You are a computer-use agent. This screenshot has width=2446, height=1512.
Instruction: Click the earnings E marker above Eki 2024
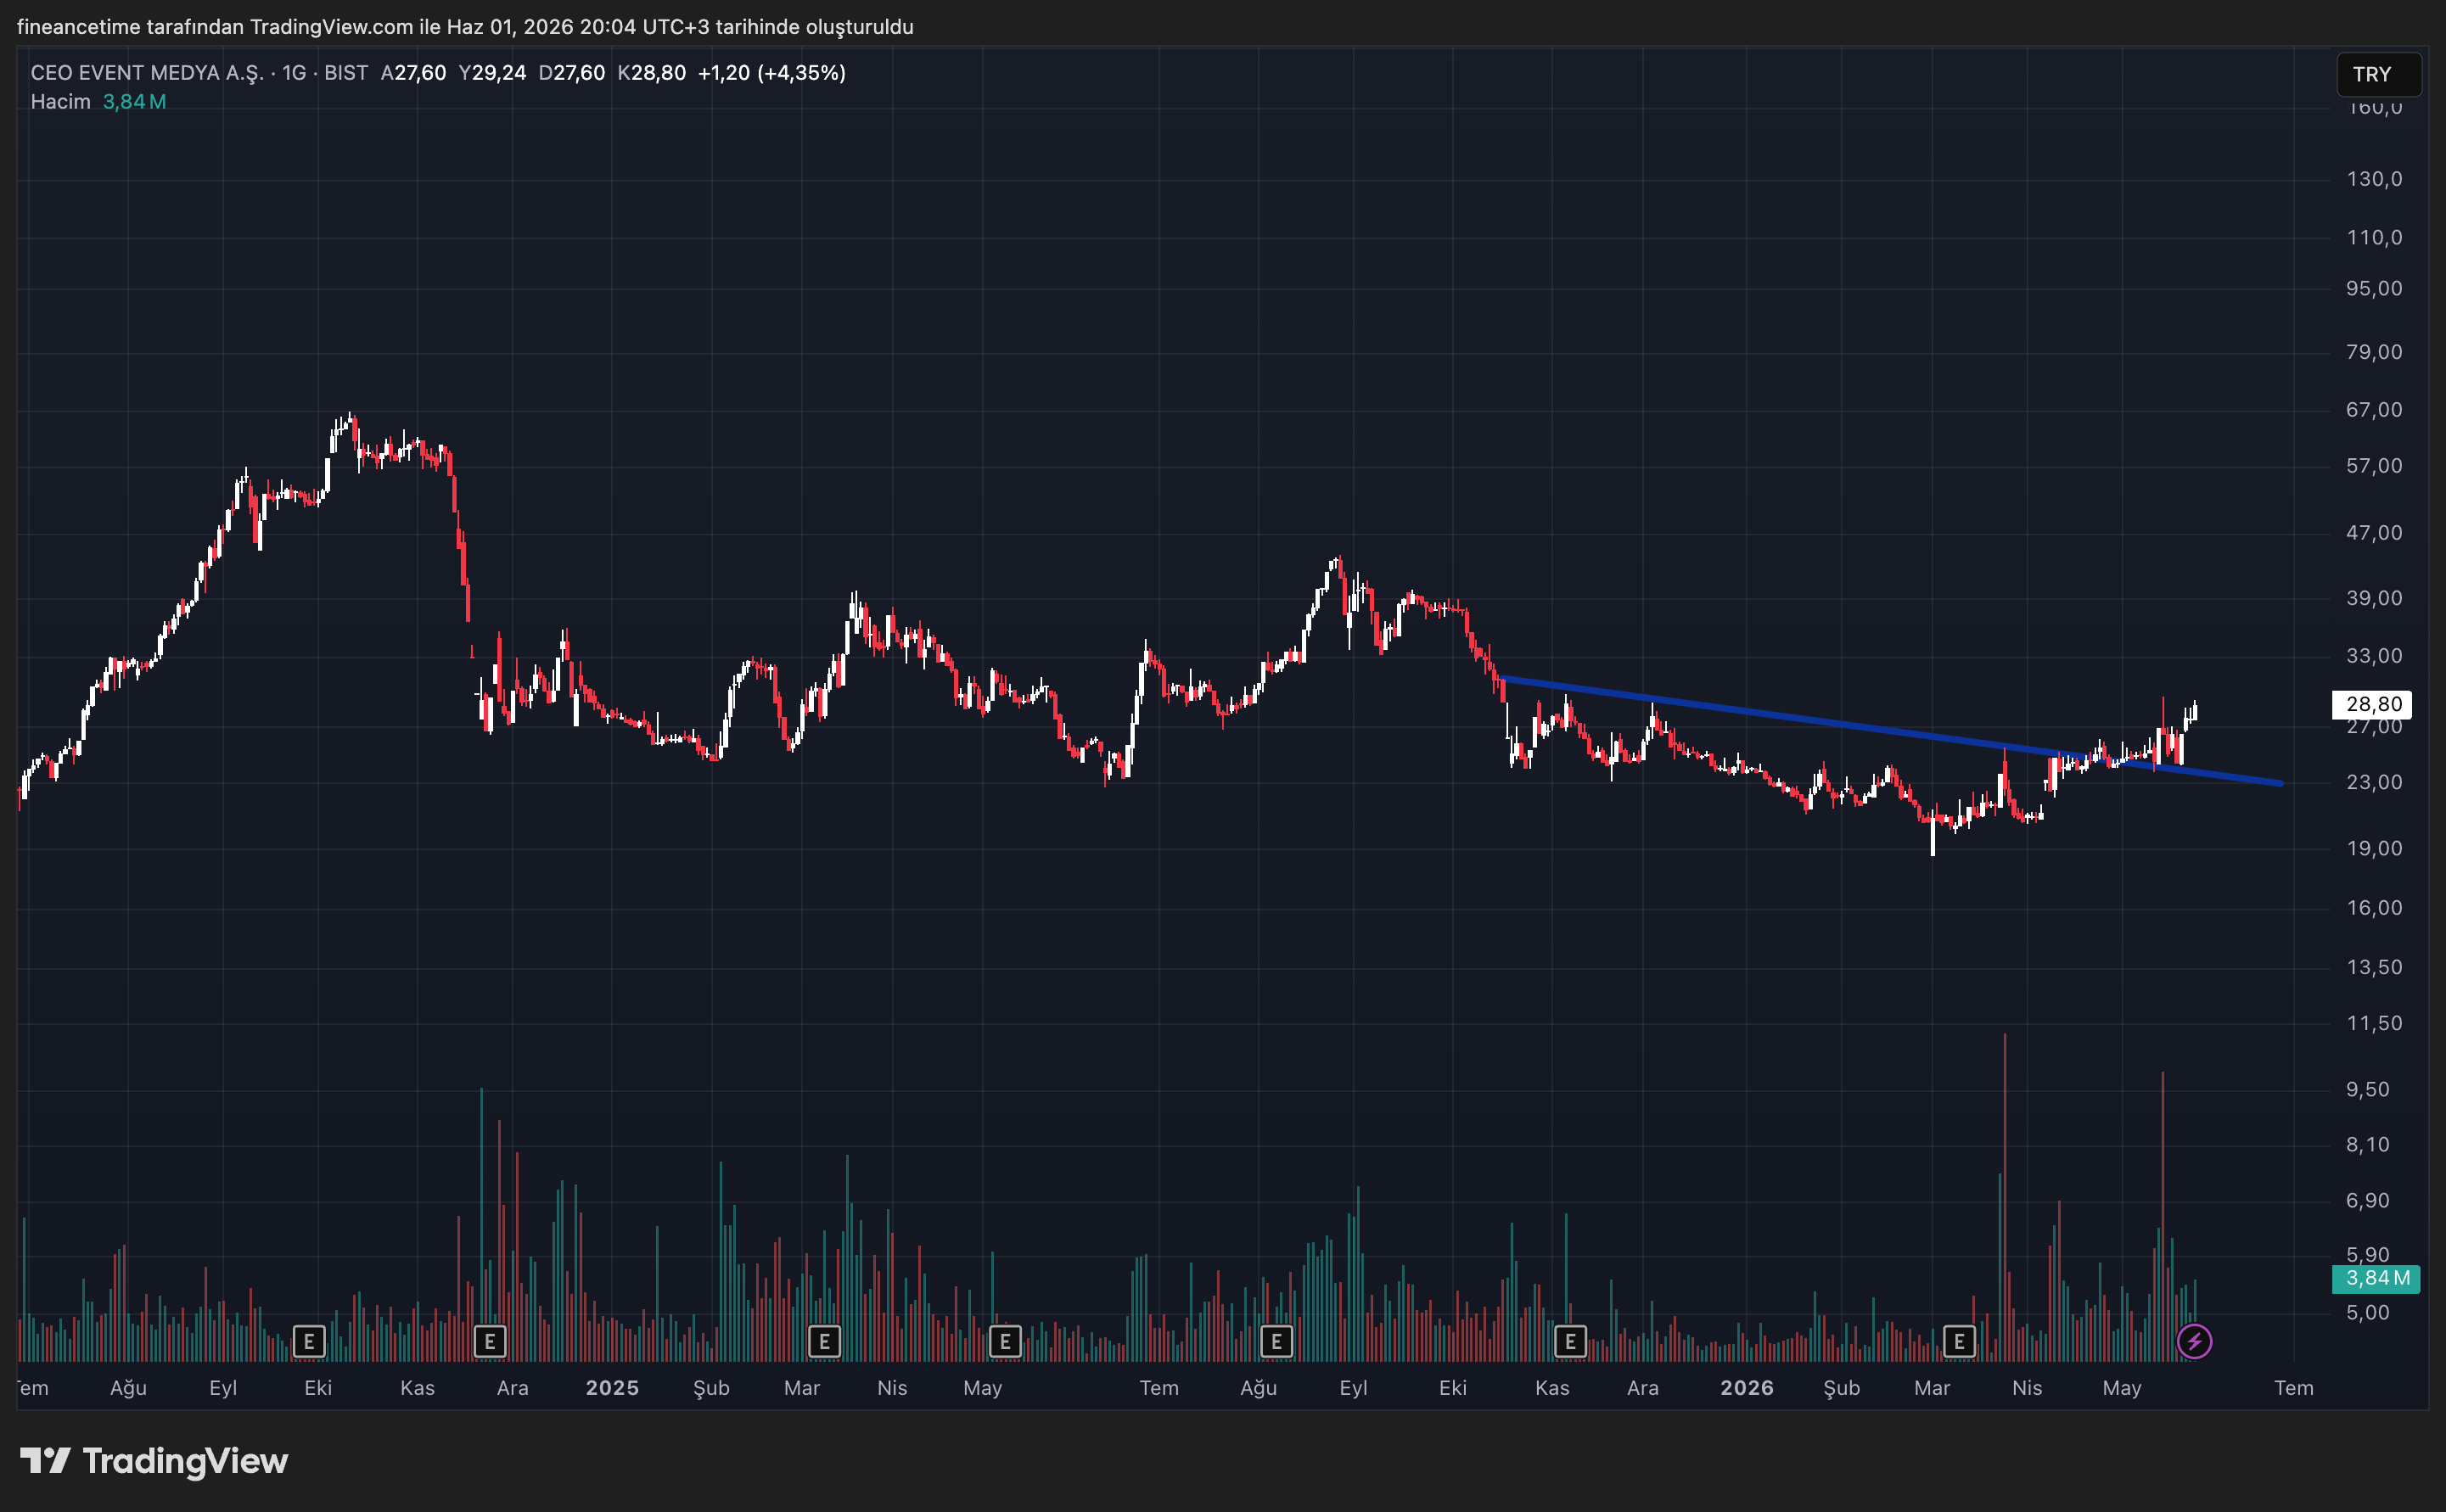point(309,1341)
